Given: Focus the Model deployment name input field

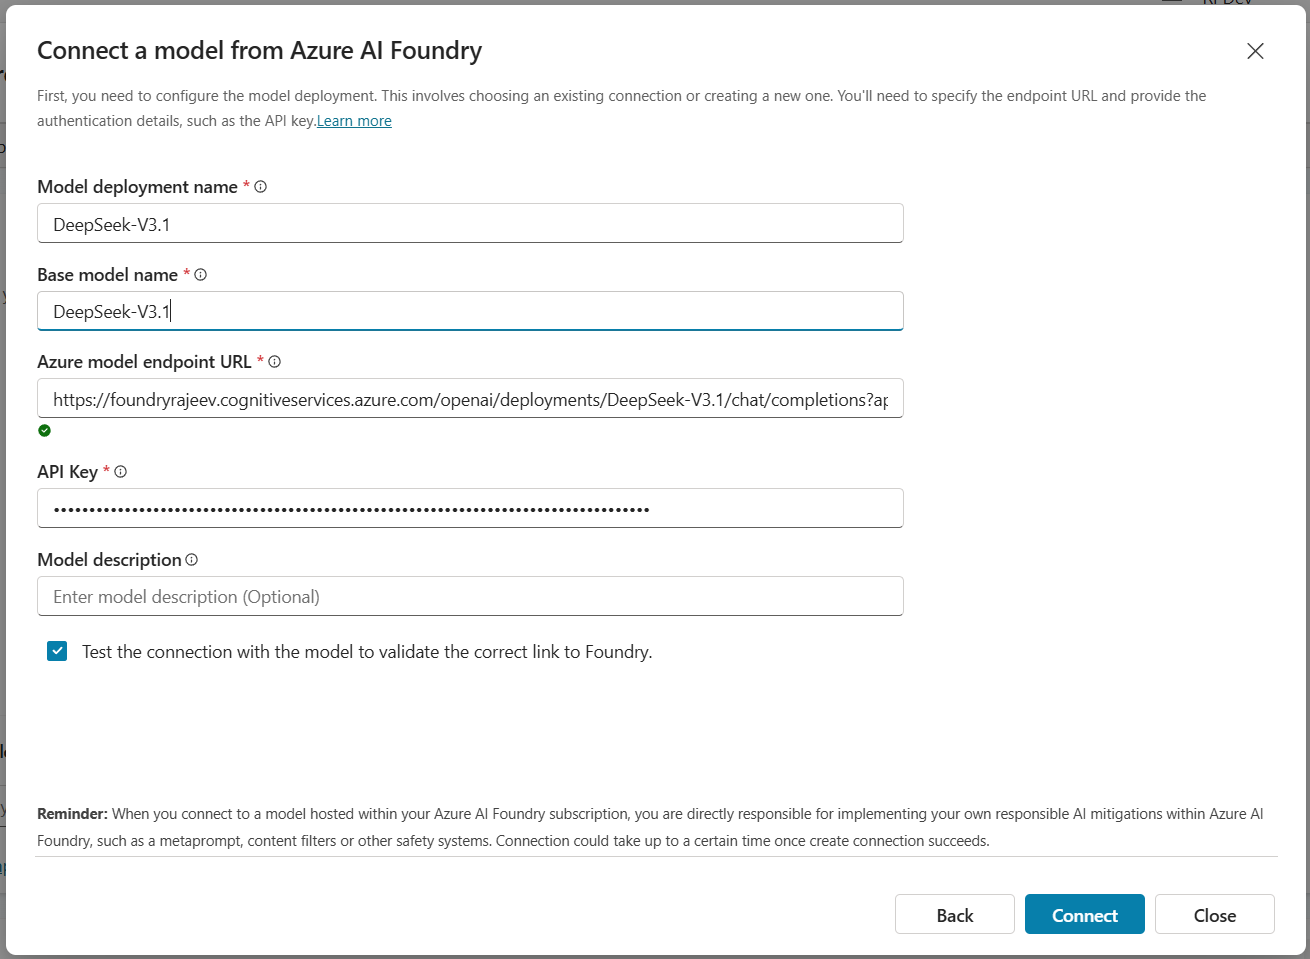Looking at the screenshot, I should tap(470, 224).
